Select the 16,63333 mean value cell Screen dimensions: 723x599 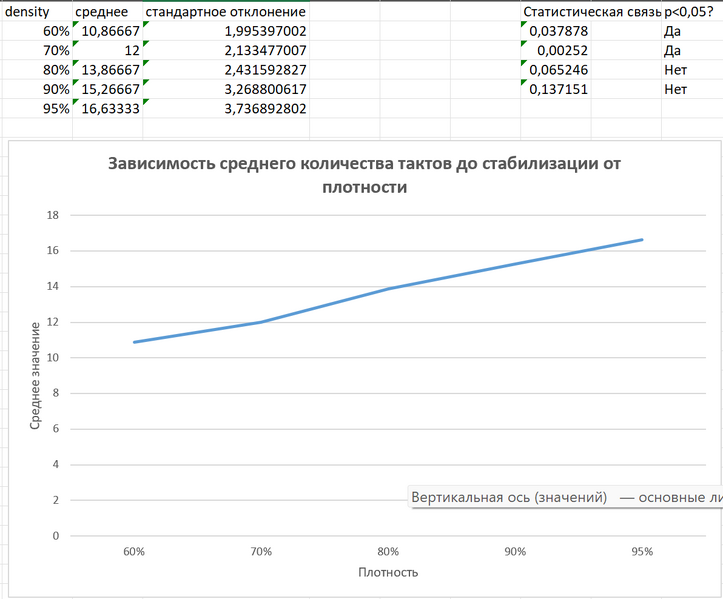107,109
